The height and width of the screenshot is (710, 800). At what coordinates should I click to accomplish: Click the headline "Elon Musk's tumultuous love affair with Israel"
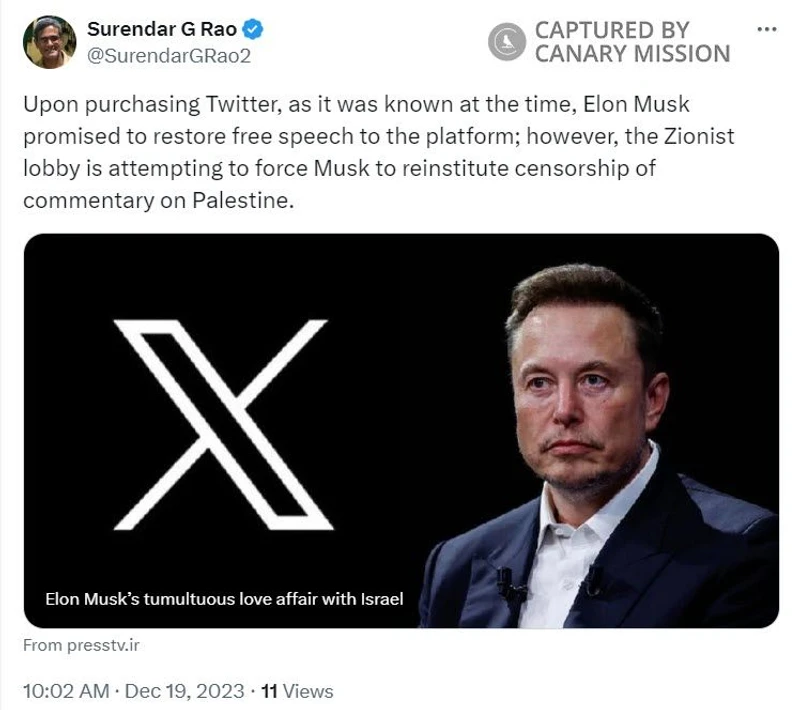224,599
